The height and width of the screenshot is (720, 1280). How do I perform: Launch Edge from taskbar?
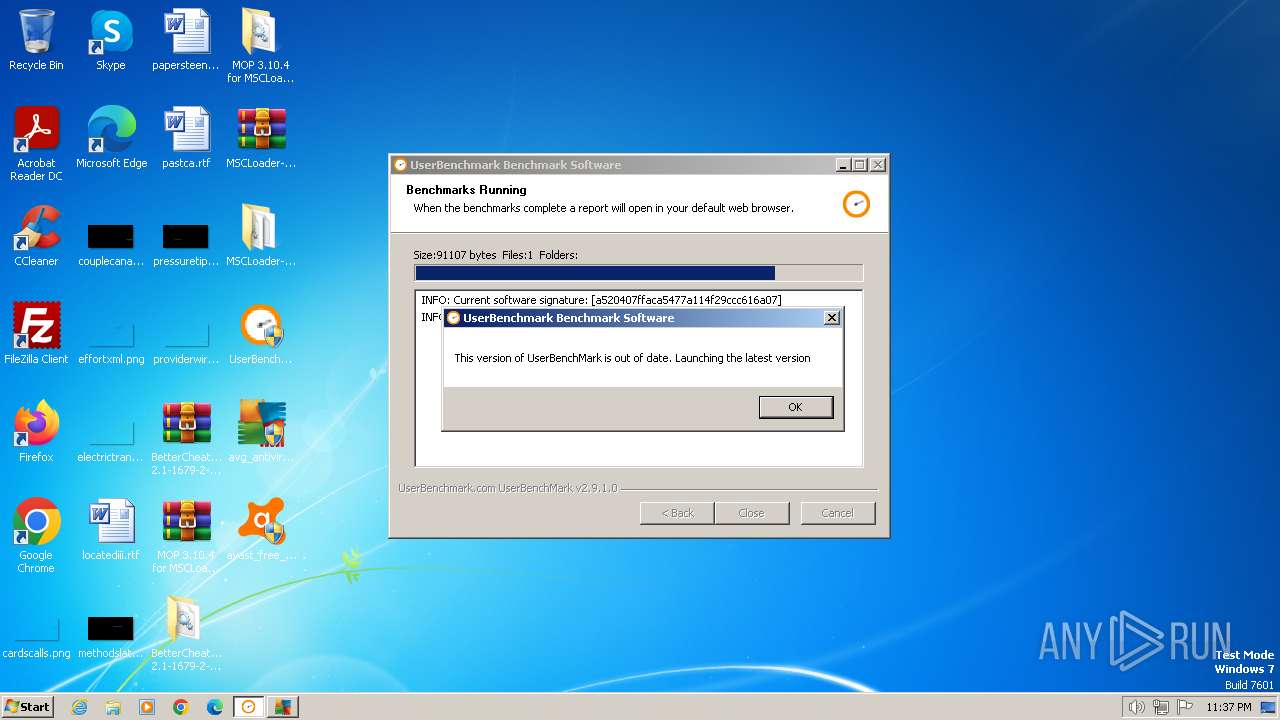coord(215,707)
